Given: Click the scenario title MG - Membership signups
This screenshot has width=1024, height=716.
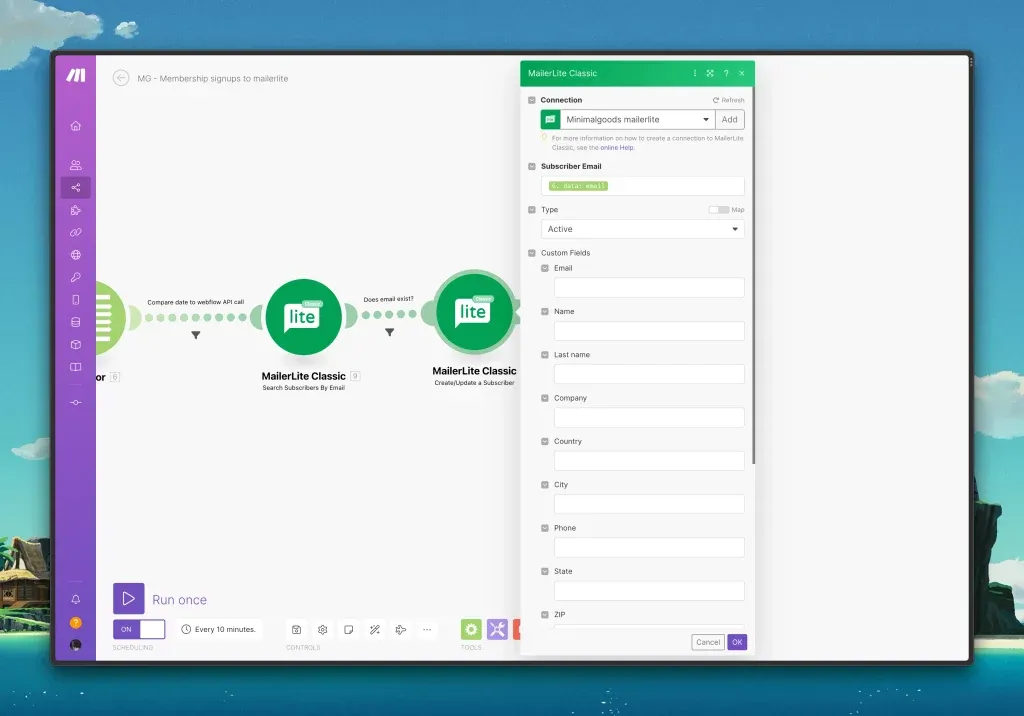Looking at the screenshot, I should pos(212,78).
